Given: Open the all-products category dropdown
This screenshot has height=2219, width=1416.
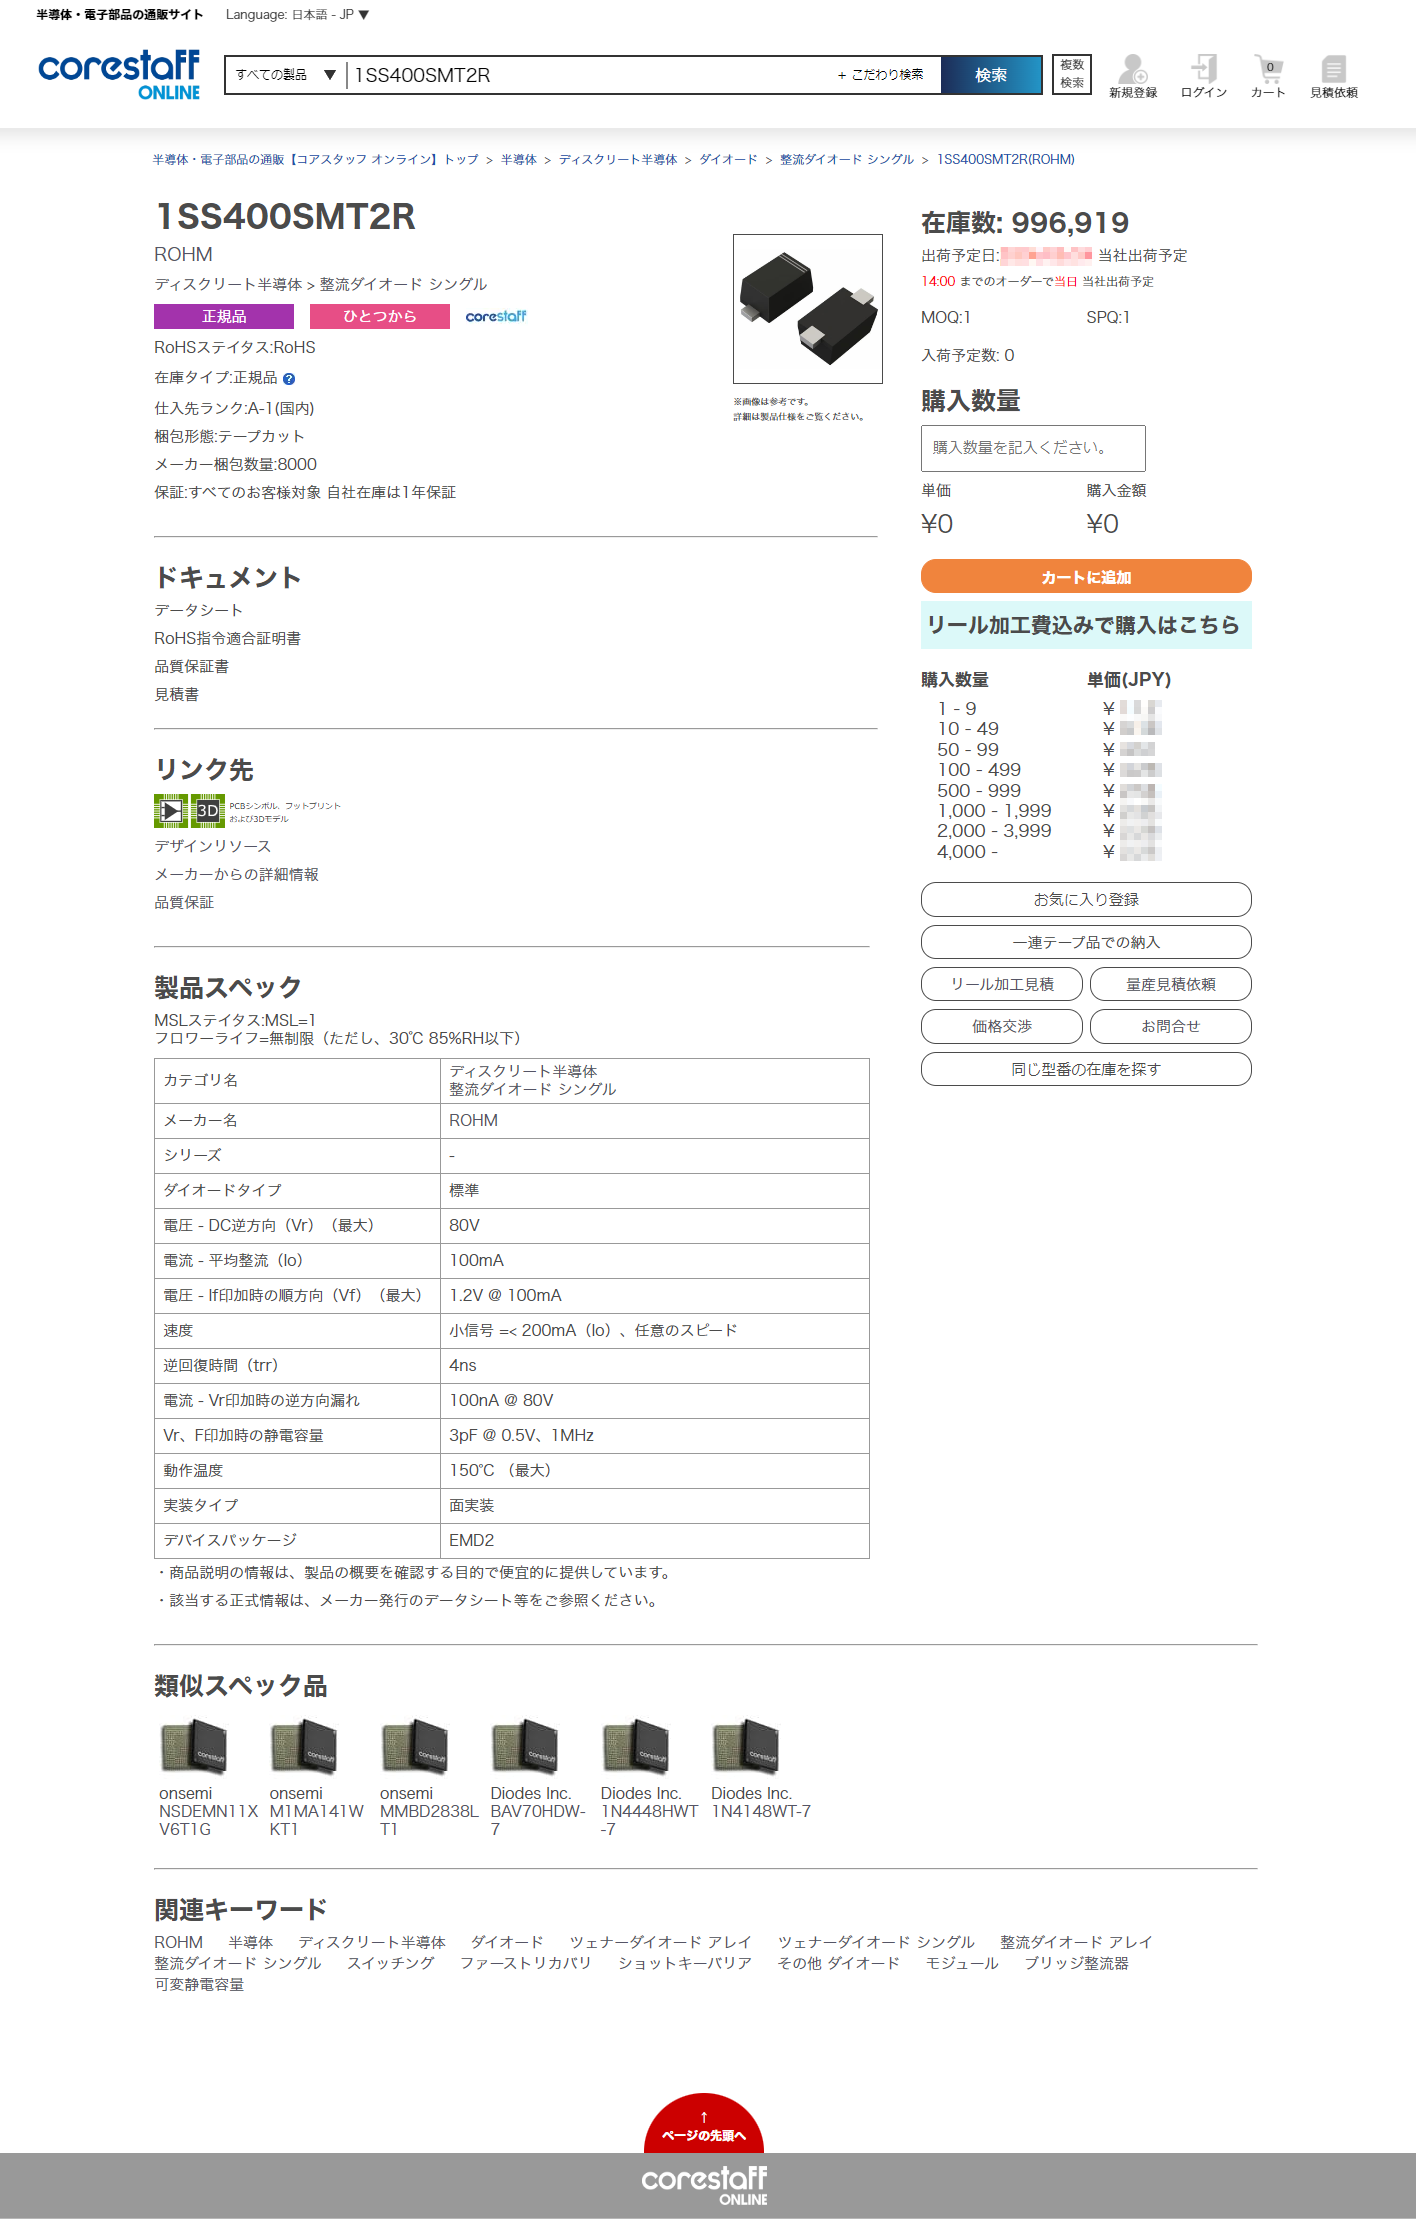Looking at the screenshot, I should point(285,75).
